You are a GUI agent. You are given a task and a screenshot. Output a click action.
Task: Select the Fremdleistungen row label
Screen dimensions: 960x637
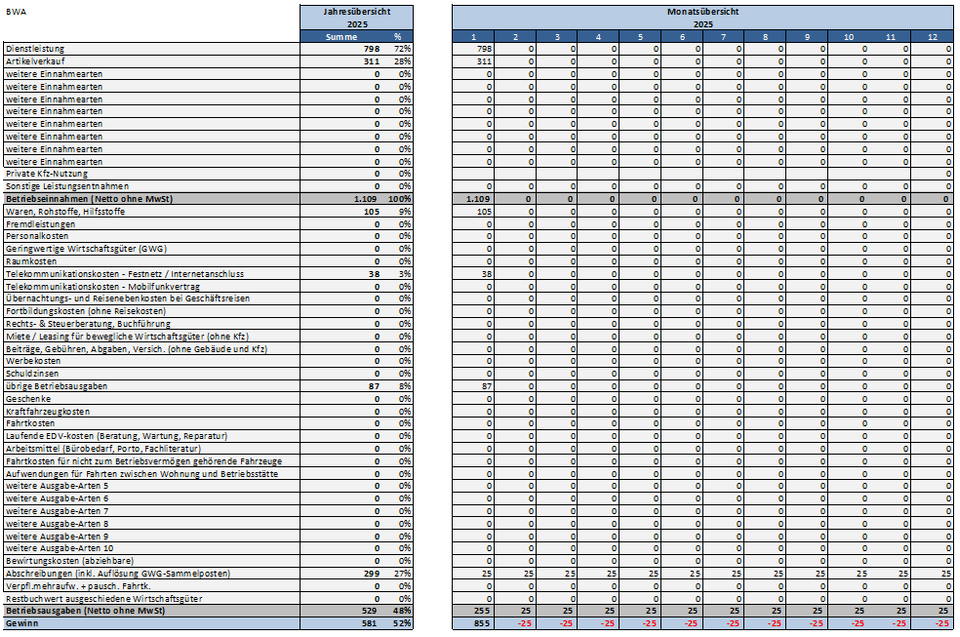point(40,224)
